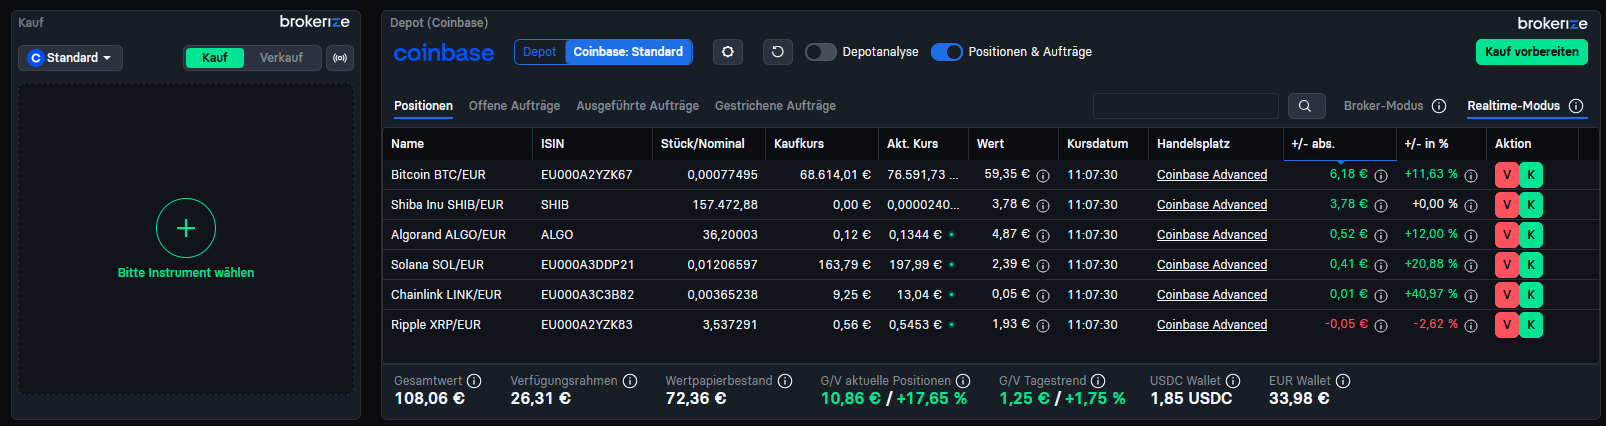The height and width of the screenshot is (426, 1606).
Task: Open Coinbase Advanced link in Algorand row
Action: tap(1212, 235)
